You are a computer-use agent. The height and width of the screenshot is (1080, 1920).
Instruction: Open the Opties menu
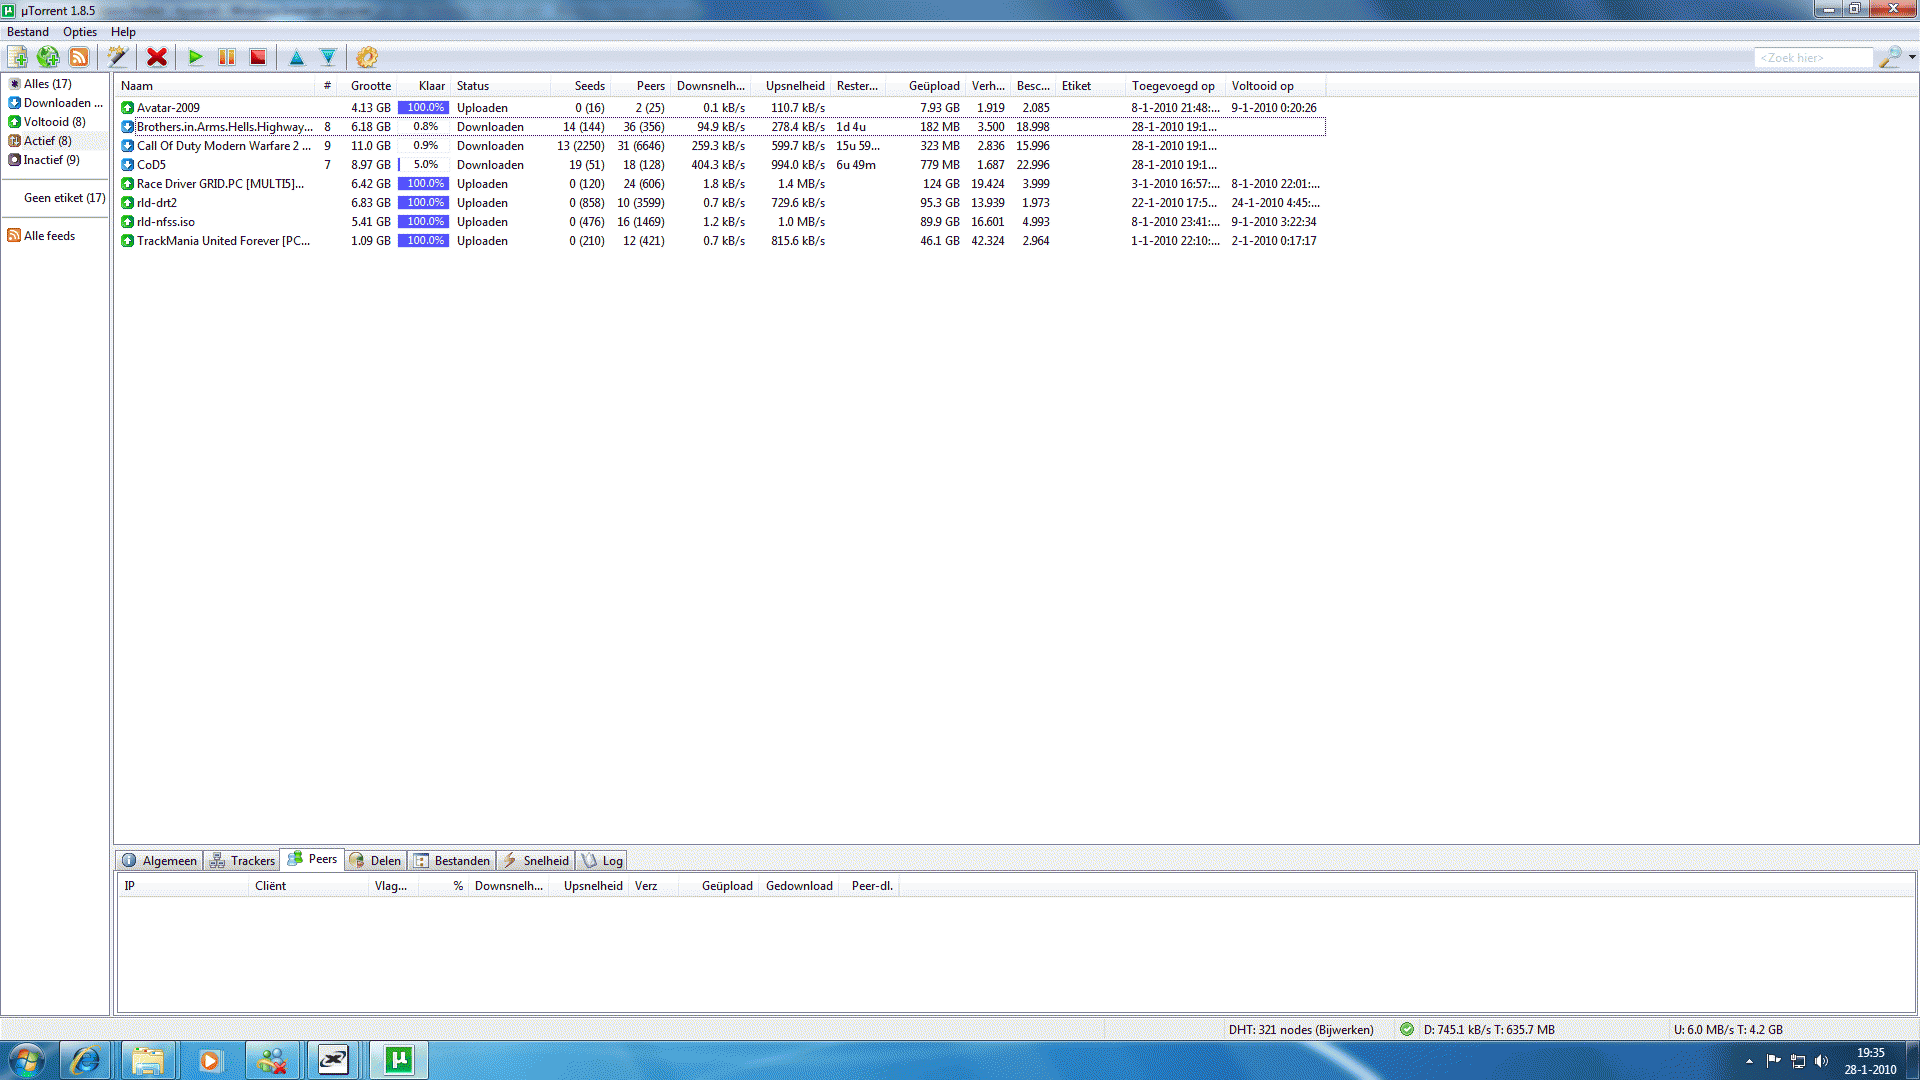(80, 32)
